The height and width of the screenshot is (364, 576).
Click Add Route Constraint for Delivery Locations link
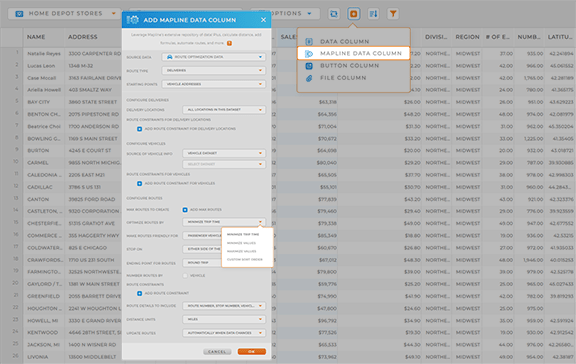coord(190,129)
